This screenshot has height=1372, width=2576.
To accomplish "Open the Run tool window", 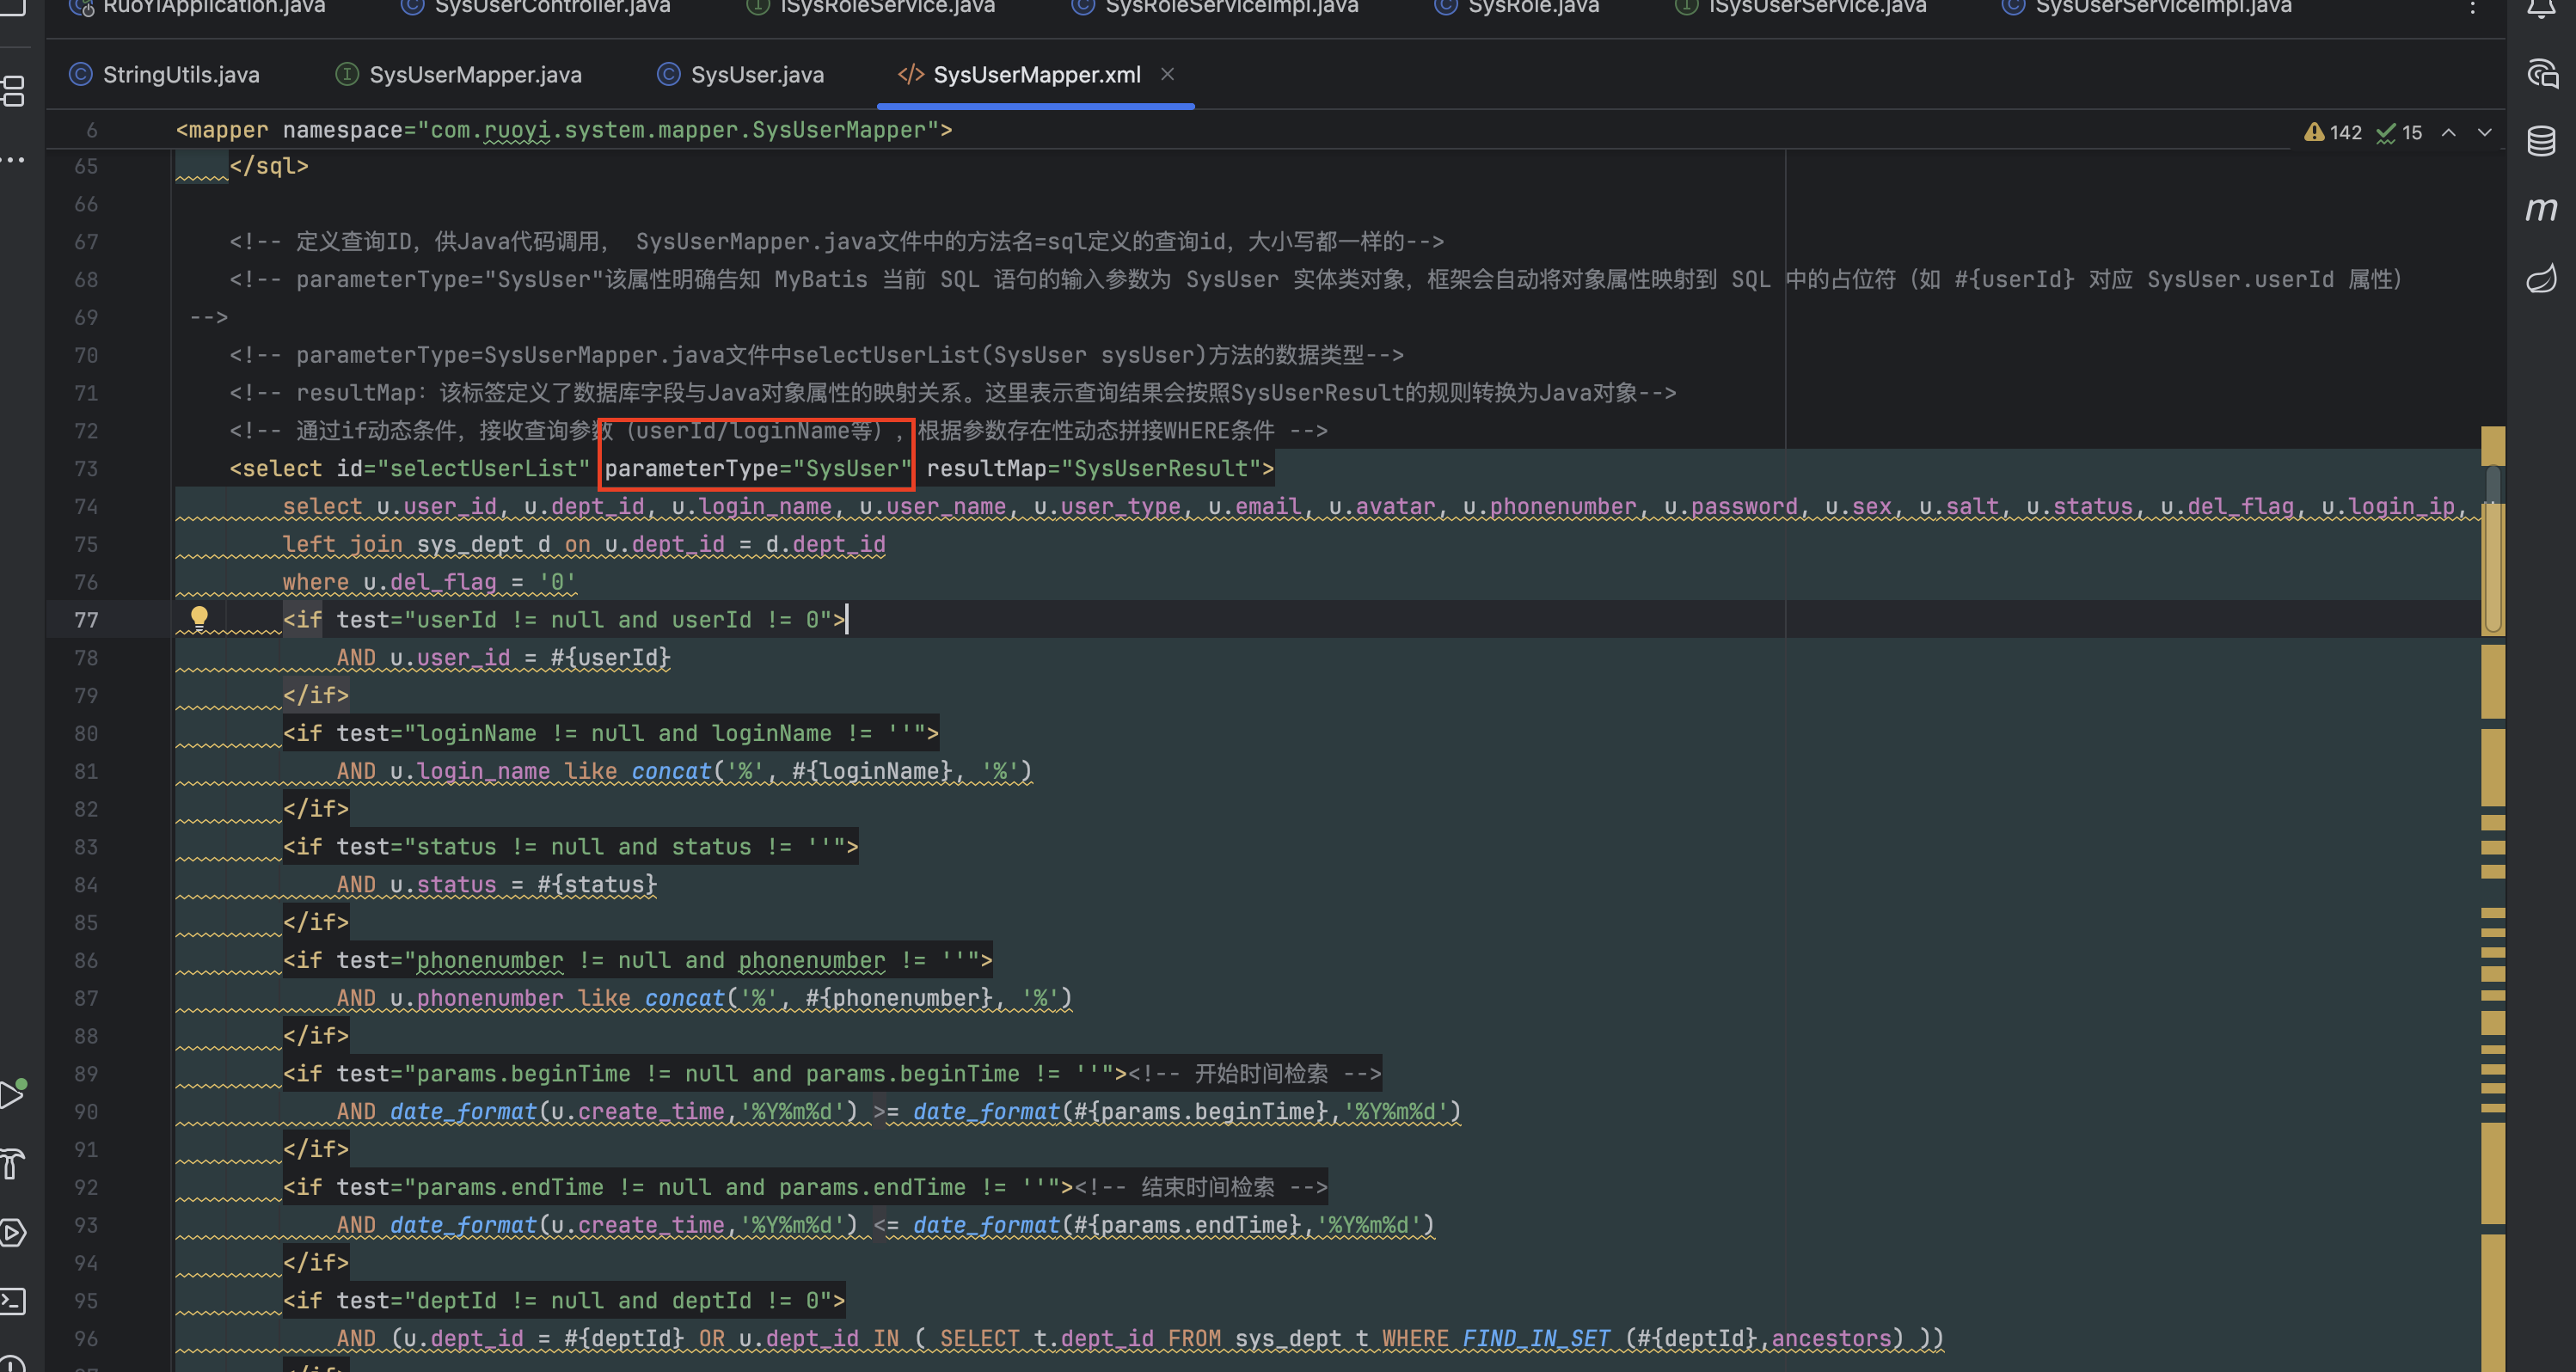I will [12, 1094].
